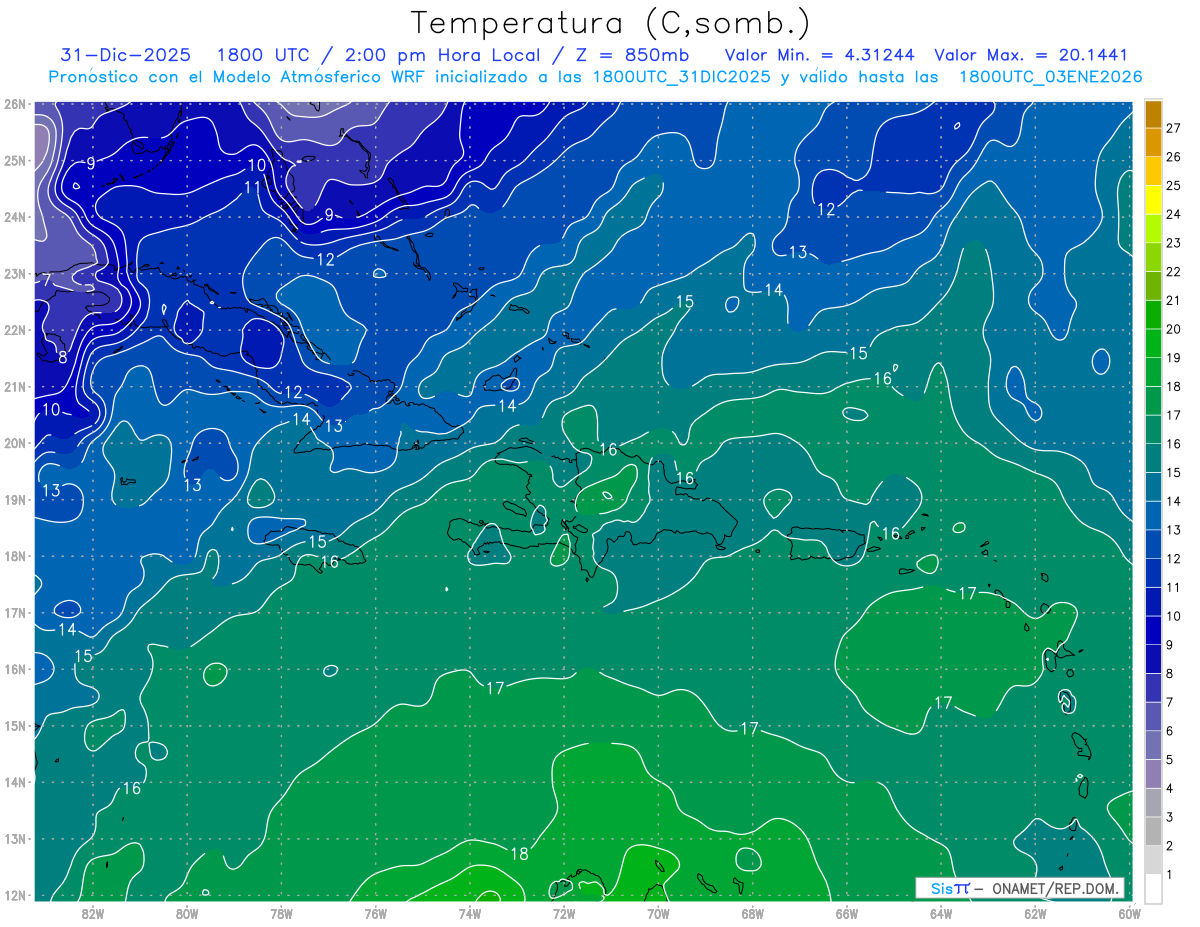
Task: Click the '20N' latitude axis label
Action: (14, 443)
